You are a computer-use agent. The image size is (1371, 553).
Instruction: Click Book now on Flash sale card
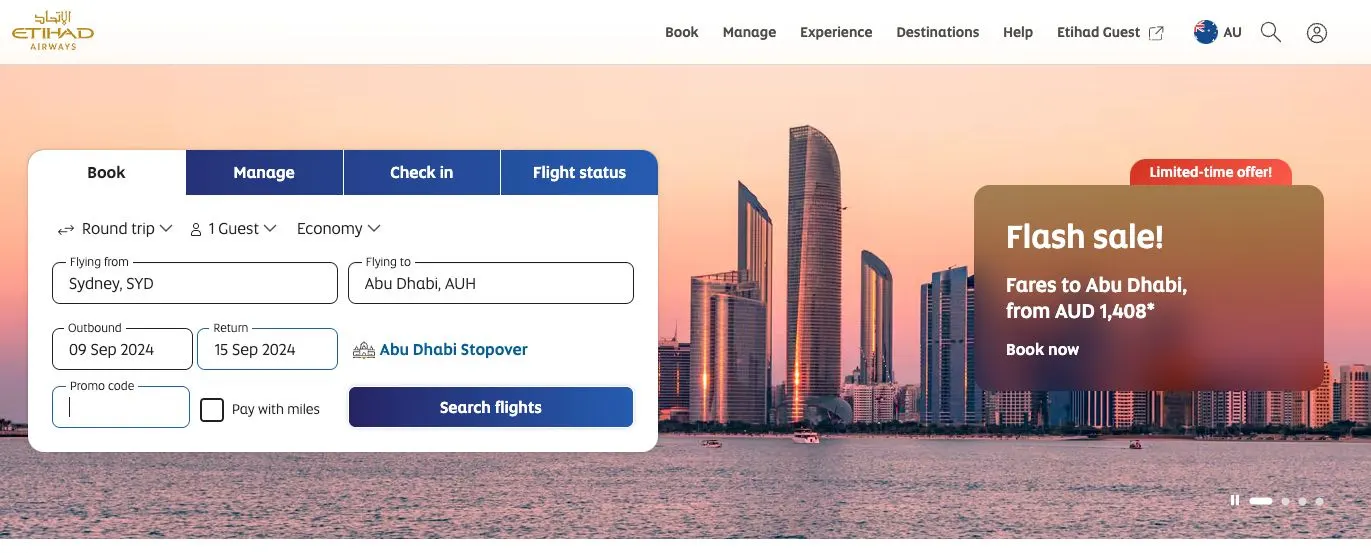point(1042,349)
